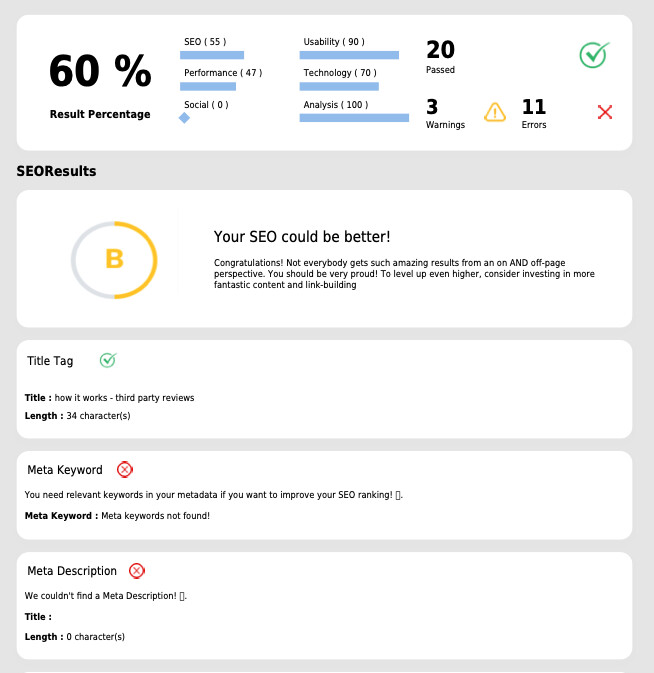654x673 pixels.
Task: Click the green Passed checkmark icon
Action: pyautogui.click(x=594, y=55)
